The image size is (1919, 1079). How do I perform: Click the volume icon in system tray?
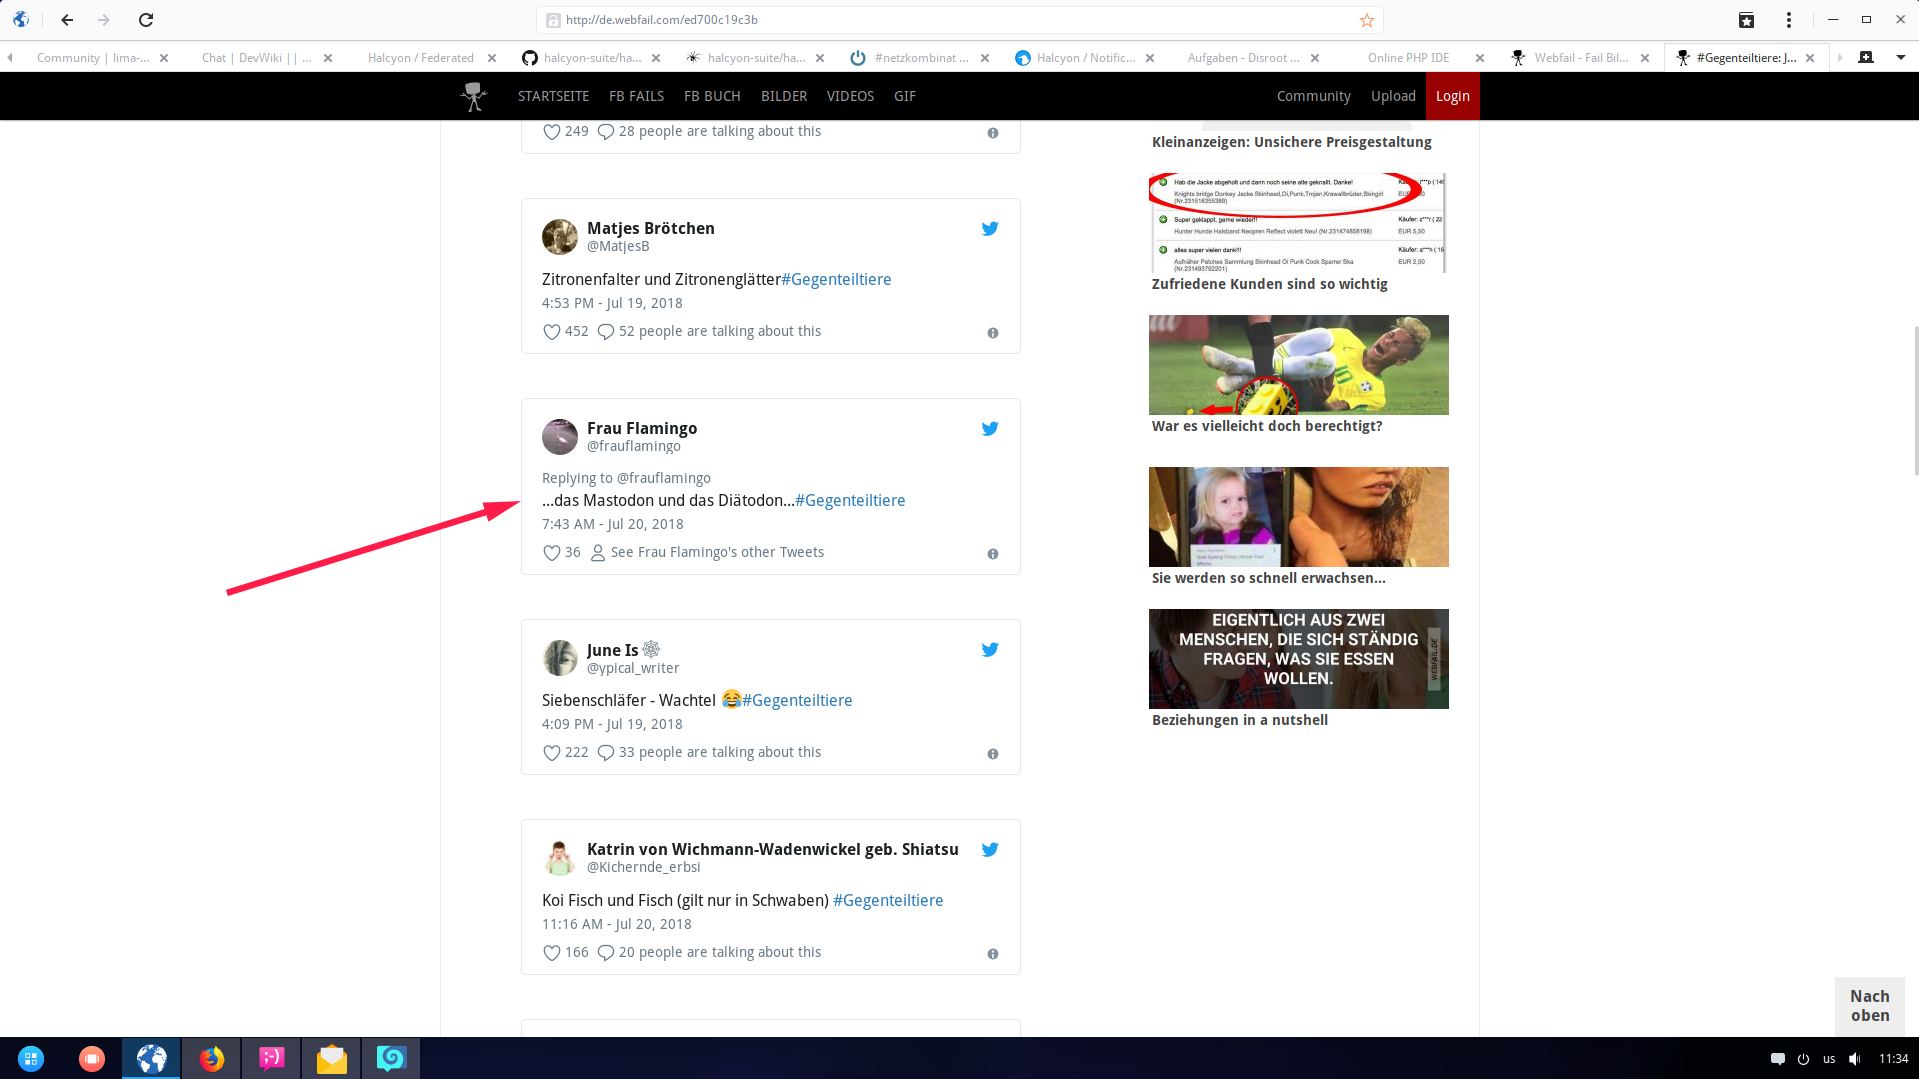1854,1059
